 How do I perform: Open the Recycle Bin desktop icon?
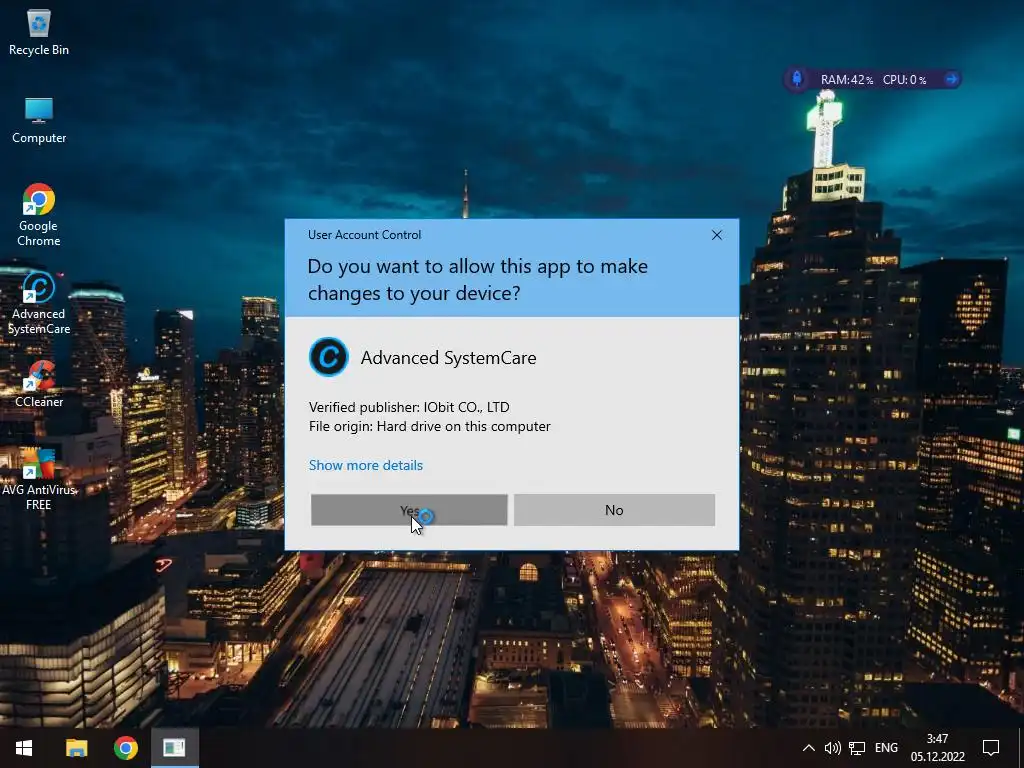click(39, 33)
